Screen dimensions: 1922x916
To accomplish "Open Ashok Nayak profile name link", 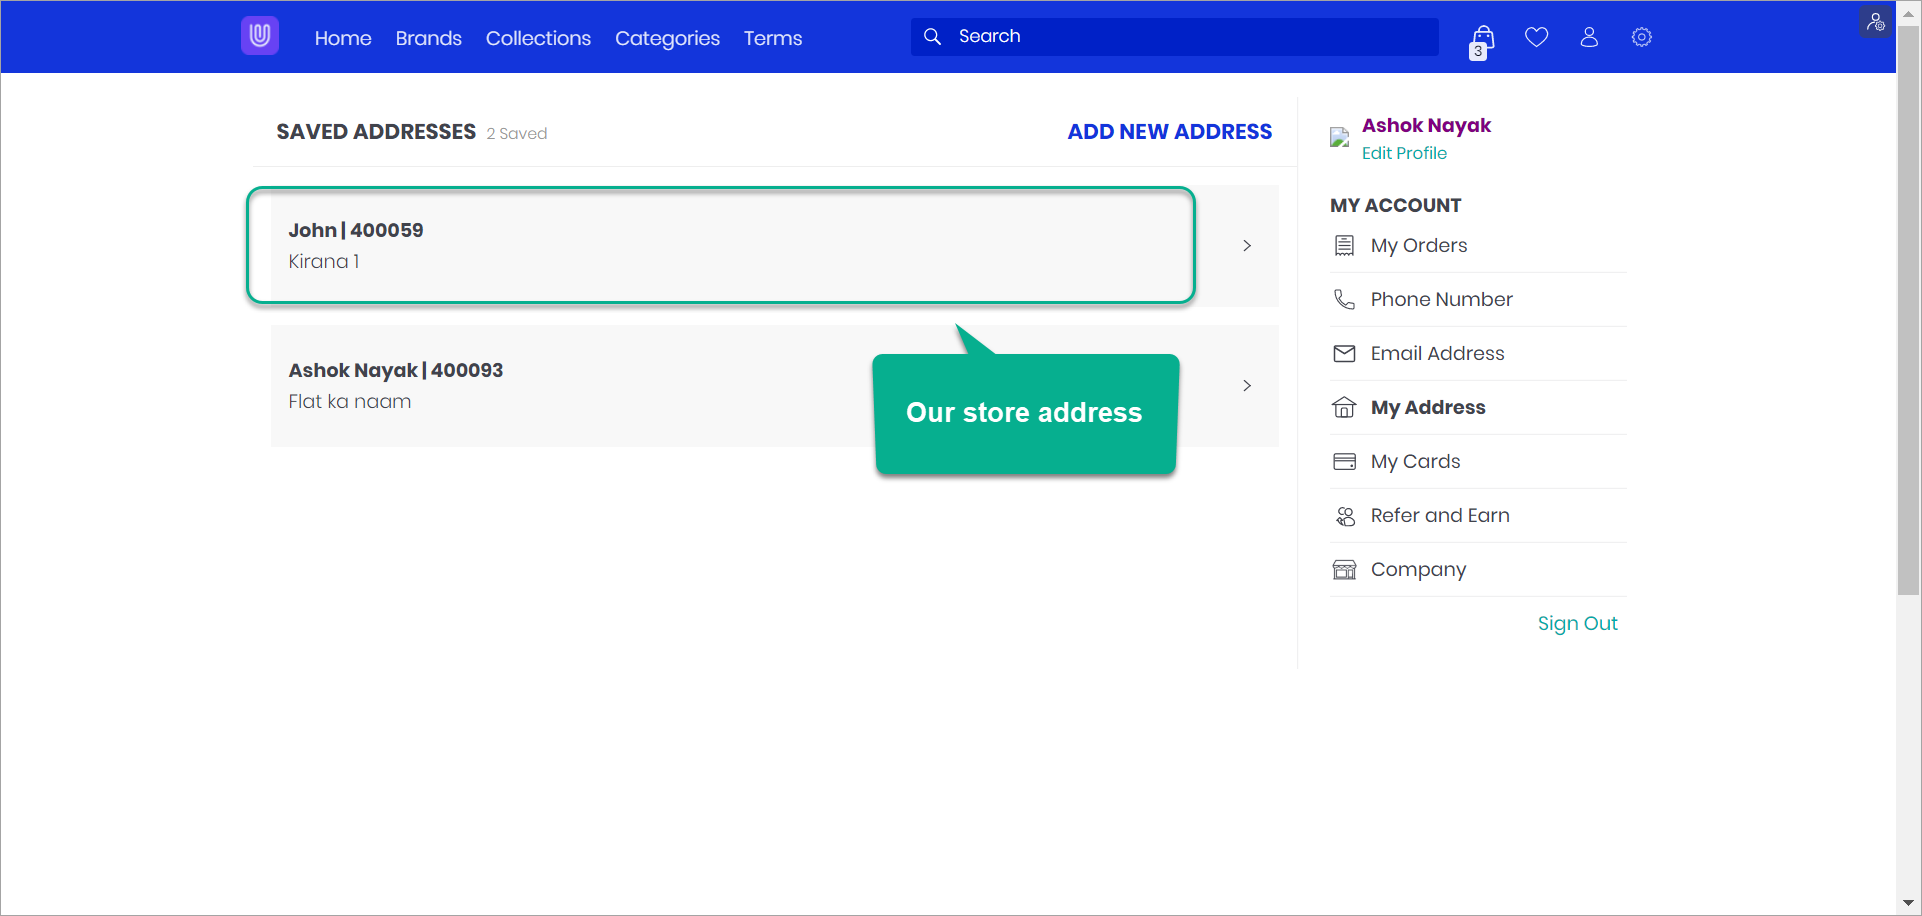I will [x=1426, y=125].
